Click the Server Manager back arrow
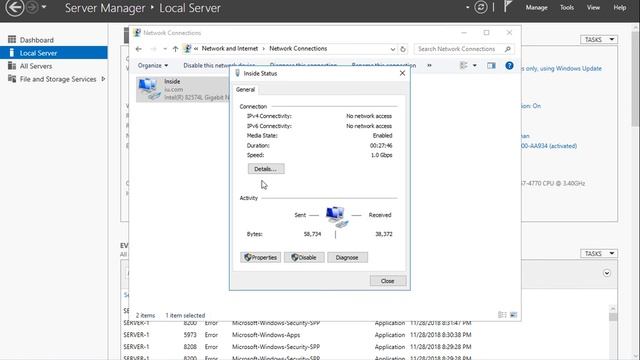The height and width of the screenshot is (360, 640). 14,7
